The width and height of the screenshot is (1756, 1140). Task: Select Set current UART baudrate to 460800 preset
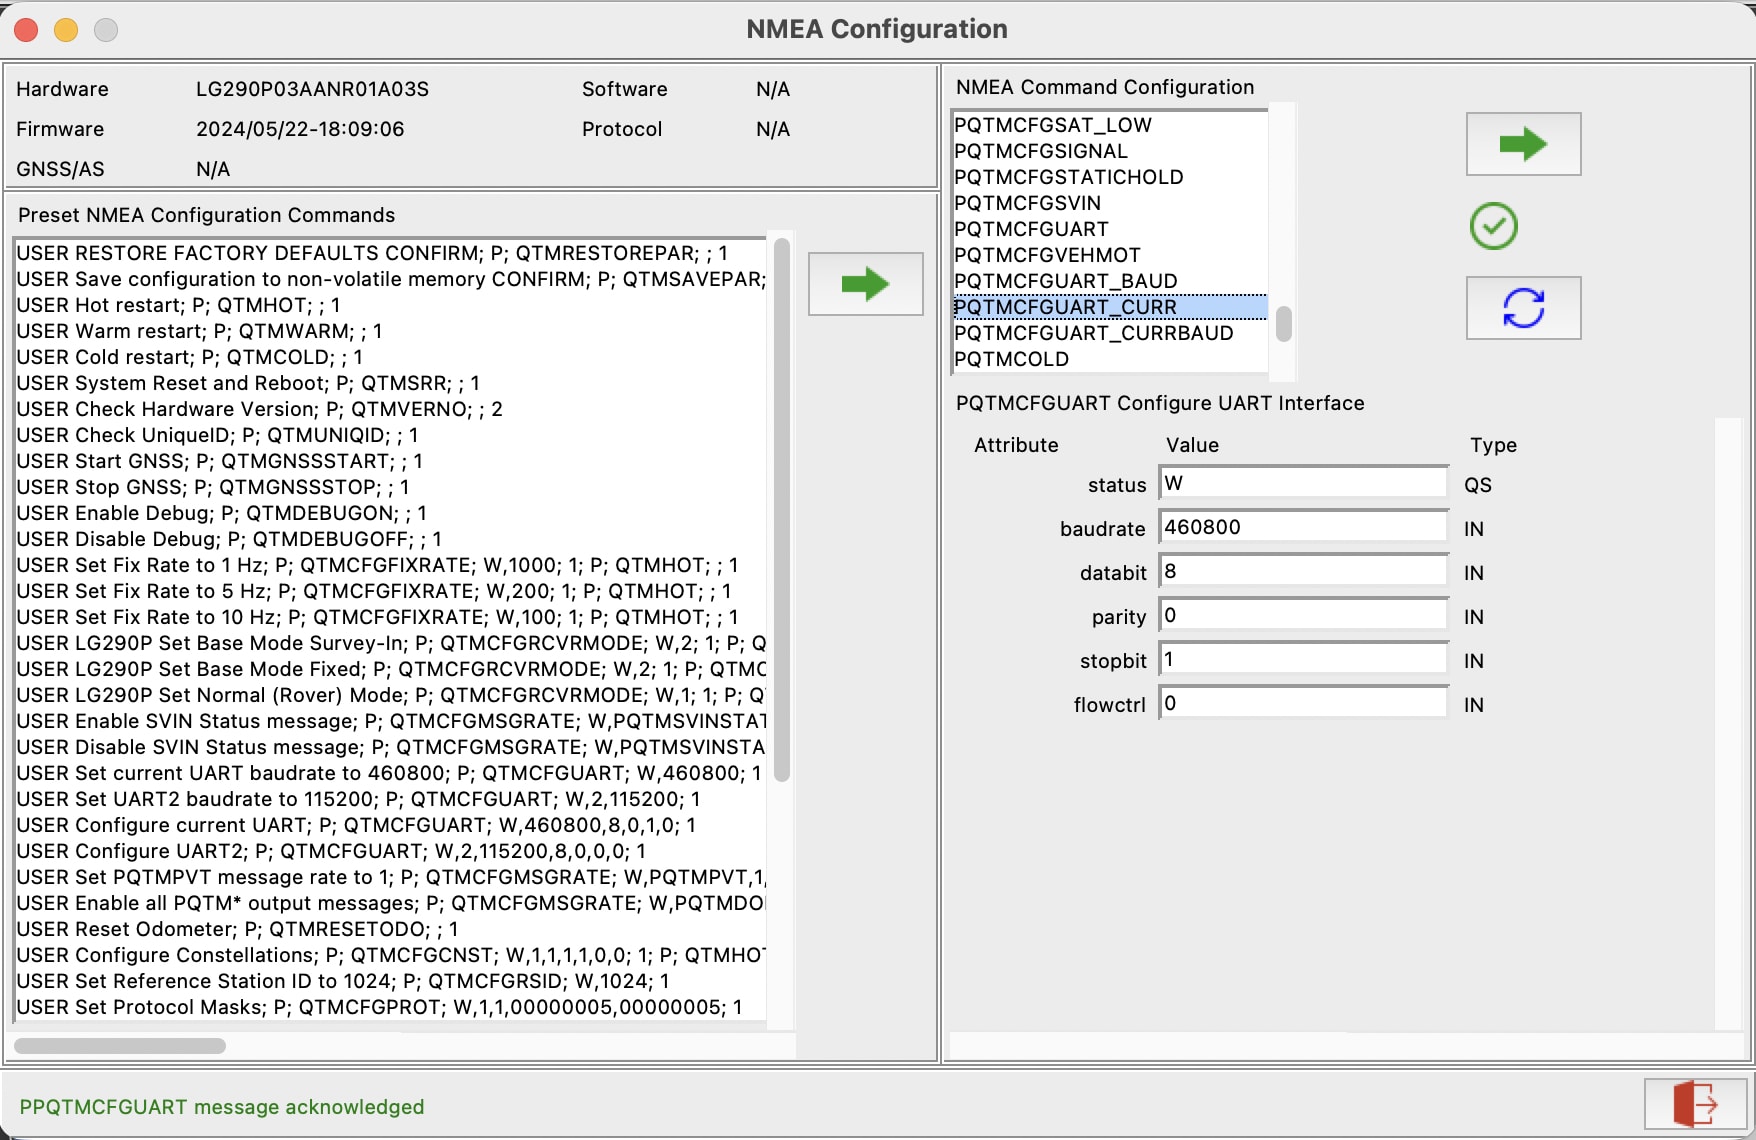391,773
